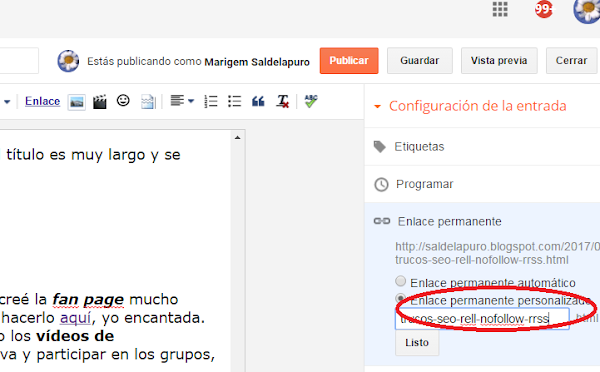Format the selection as a block quote
600x372 pixels.
tap(258, 101)
